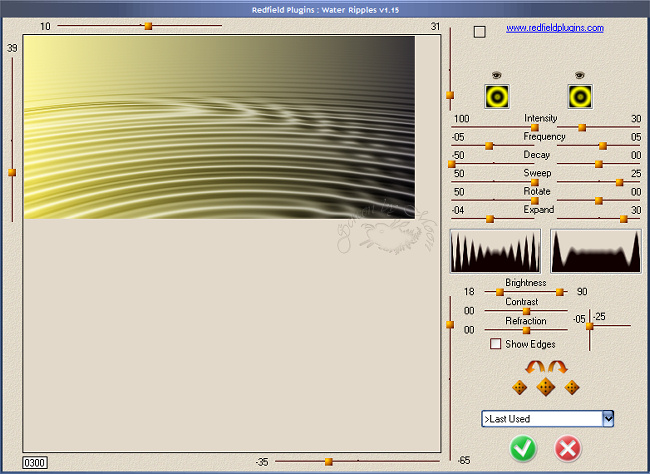Apply the filter with green checkmark
This screenshot has height=474, width=650.
pos(522,449)
